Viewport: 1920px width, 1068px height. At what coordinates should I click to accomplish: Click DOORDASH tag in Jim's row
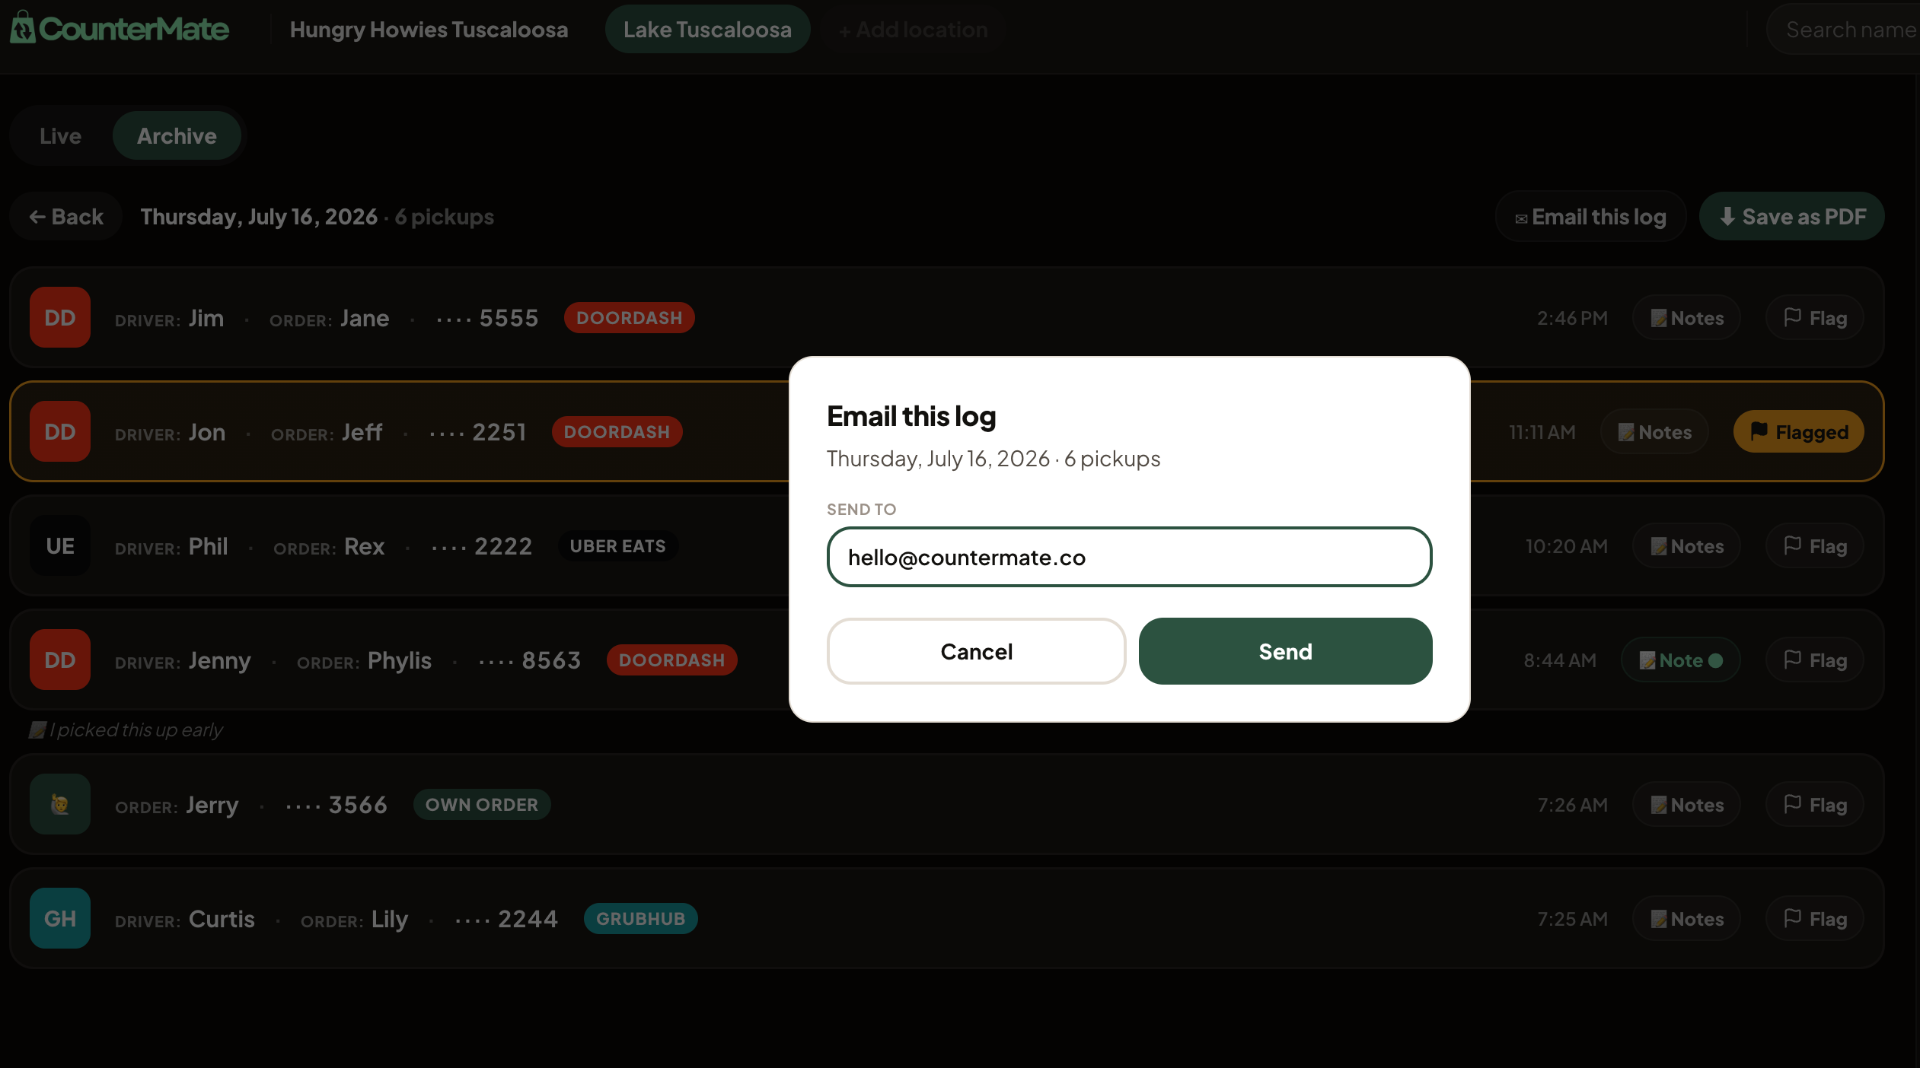pos(629,318)
